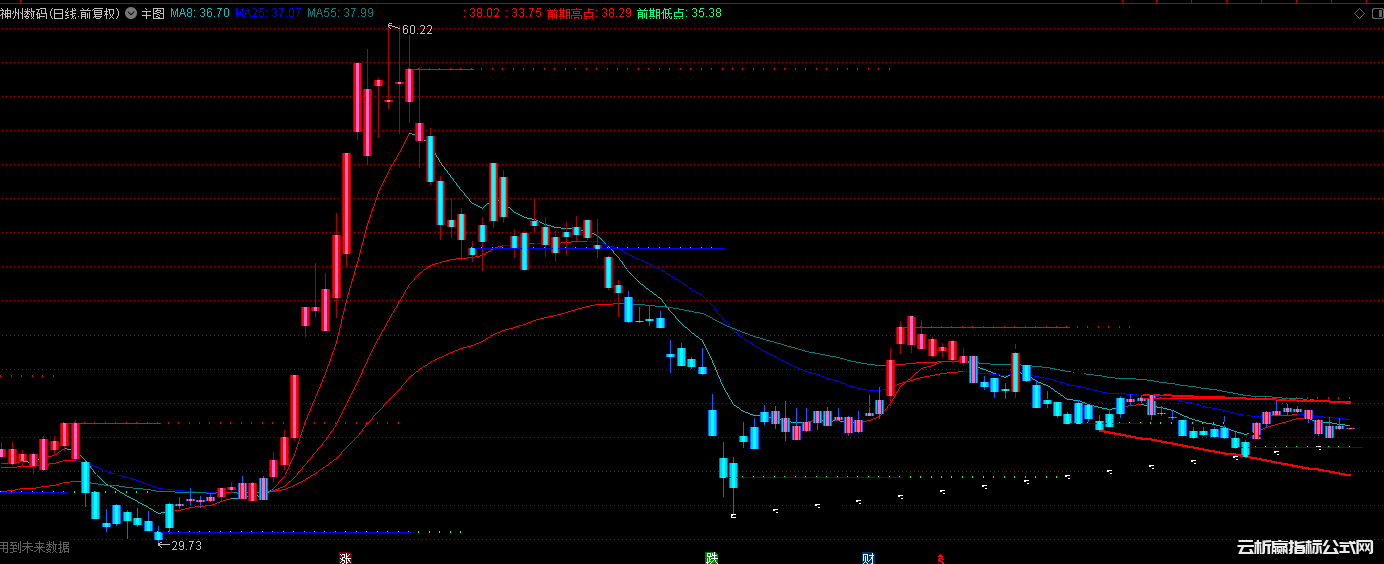The width and height of the screenshot is (1384, 564).
Task: Click the MA25: 37.07 indicator value
Action: [269, 13]
